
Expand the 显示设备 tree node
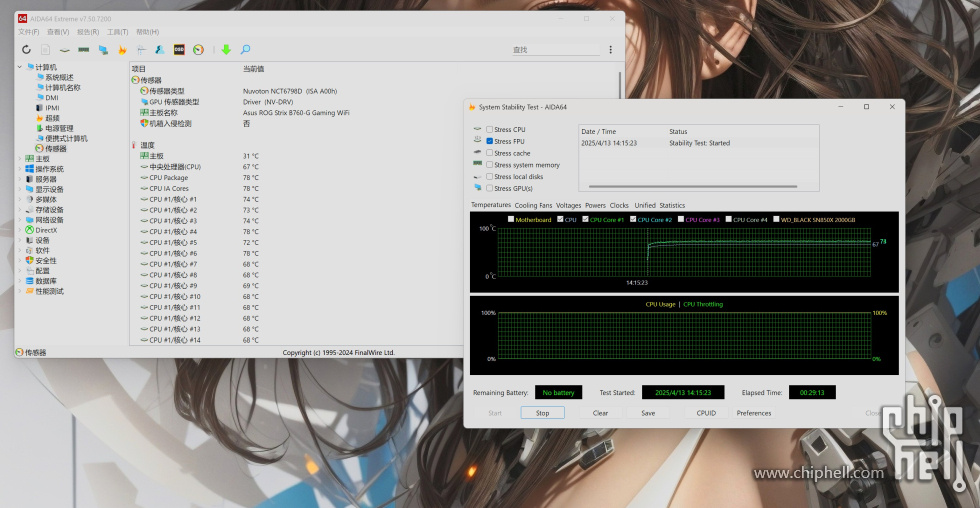pos(20,189)
